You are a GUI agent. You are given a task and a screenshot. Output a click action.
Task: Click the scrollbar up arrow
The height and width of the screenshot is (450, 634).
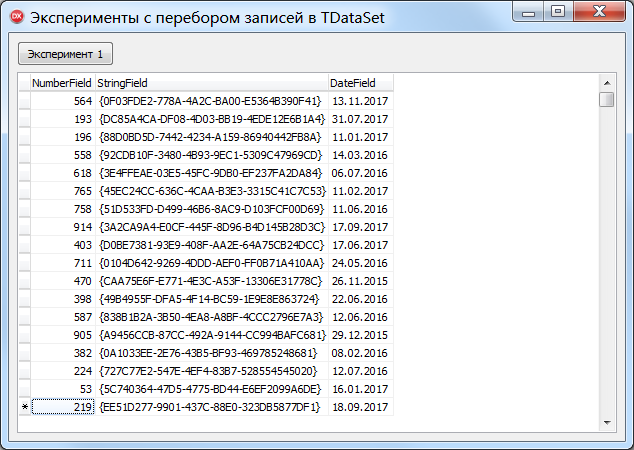tap(606, 81)
